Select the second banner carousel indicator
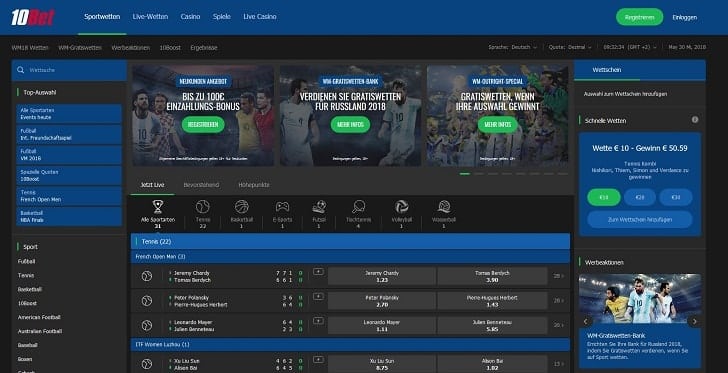728x373 pixels. 479,174
